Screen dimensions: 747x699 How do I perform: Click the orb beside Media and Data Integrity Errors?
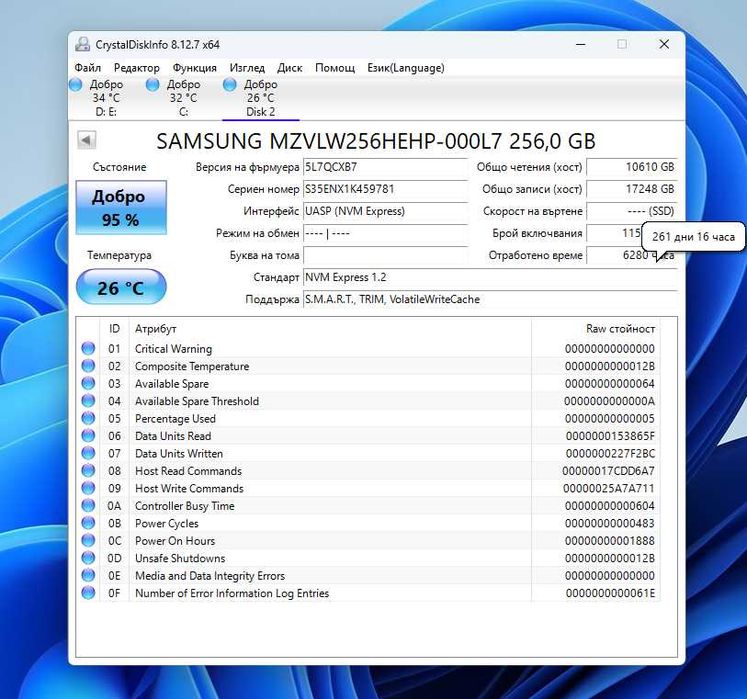tap(88, 576)
